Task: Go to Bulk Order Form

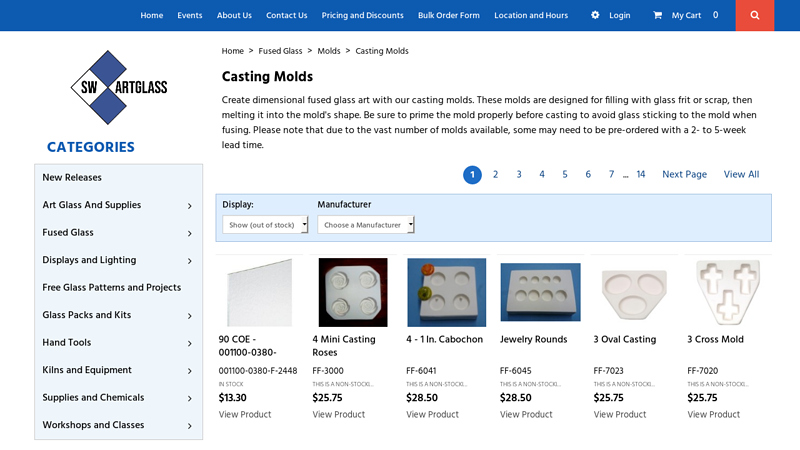Action: [x=449, y=15]
